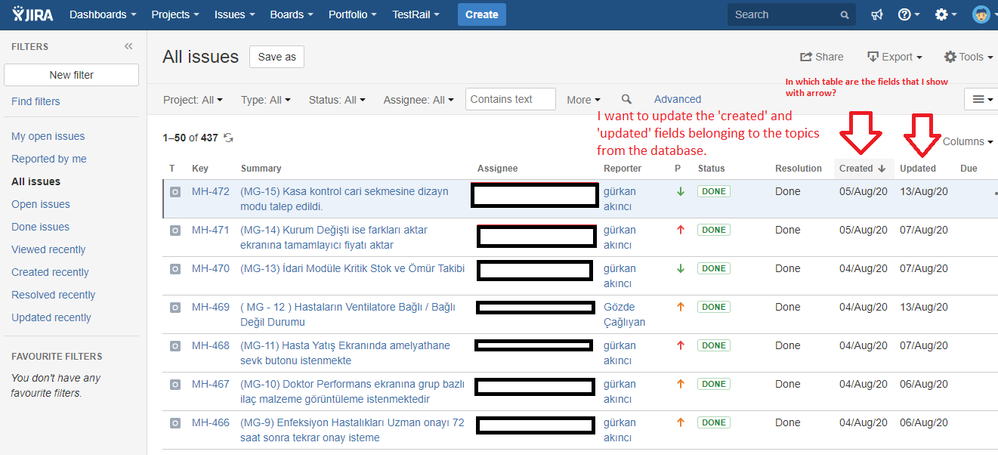Viewport: 998px width, 455px height.
Task: Collapse the filters sidebar with double chevron
Action: click(129, 46)
